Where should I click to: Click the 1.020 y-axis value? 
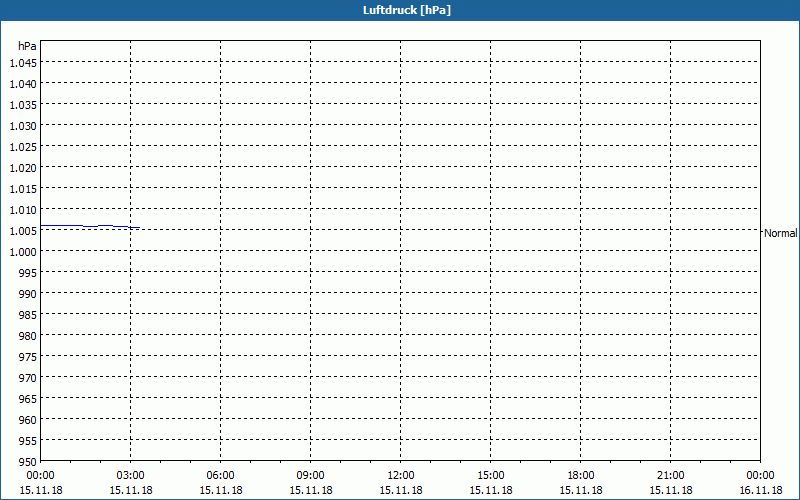click(x=23, y=168)
